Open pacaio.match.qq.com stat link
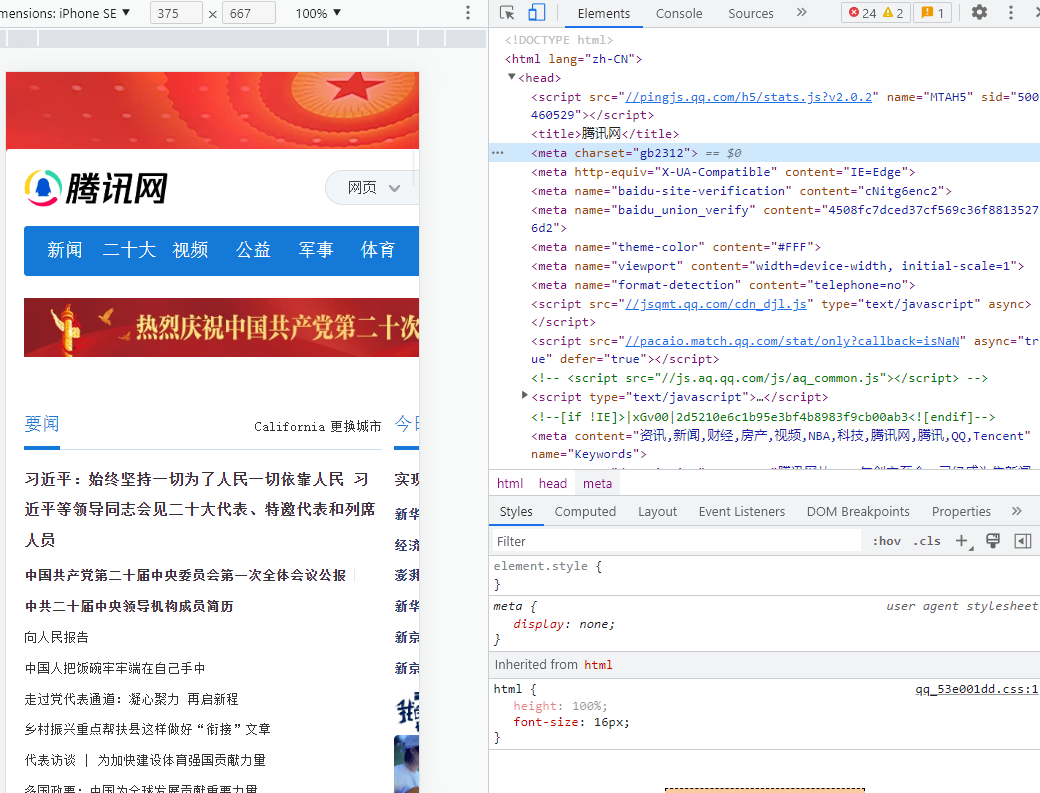This screenshot has width=1040, height=793. (792, 341)
